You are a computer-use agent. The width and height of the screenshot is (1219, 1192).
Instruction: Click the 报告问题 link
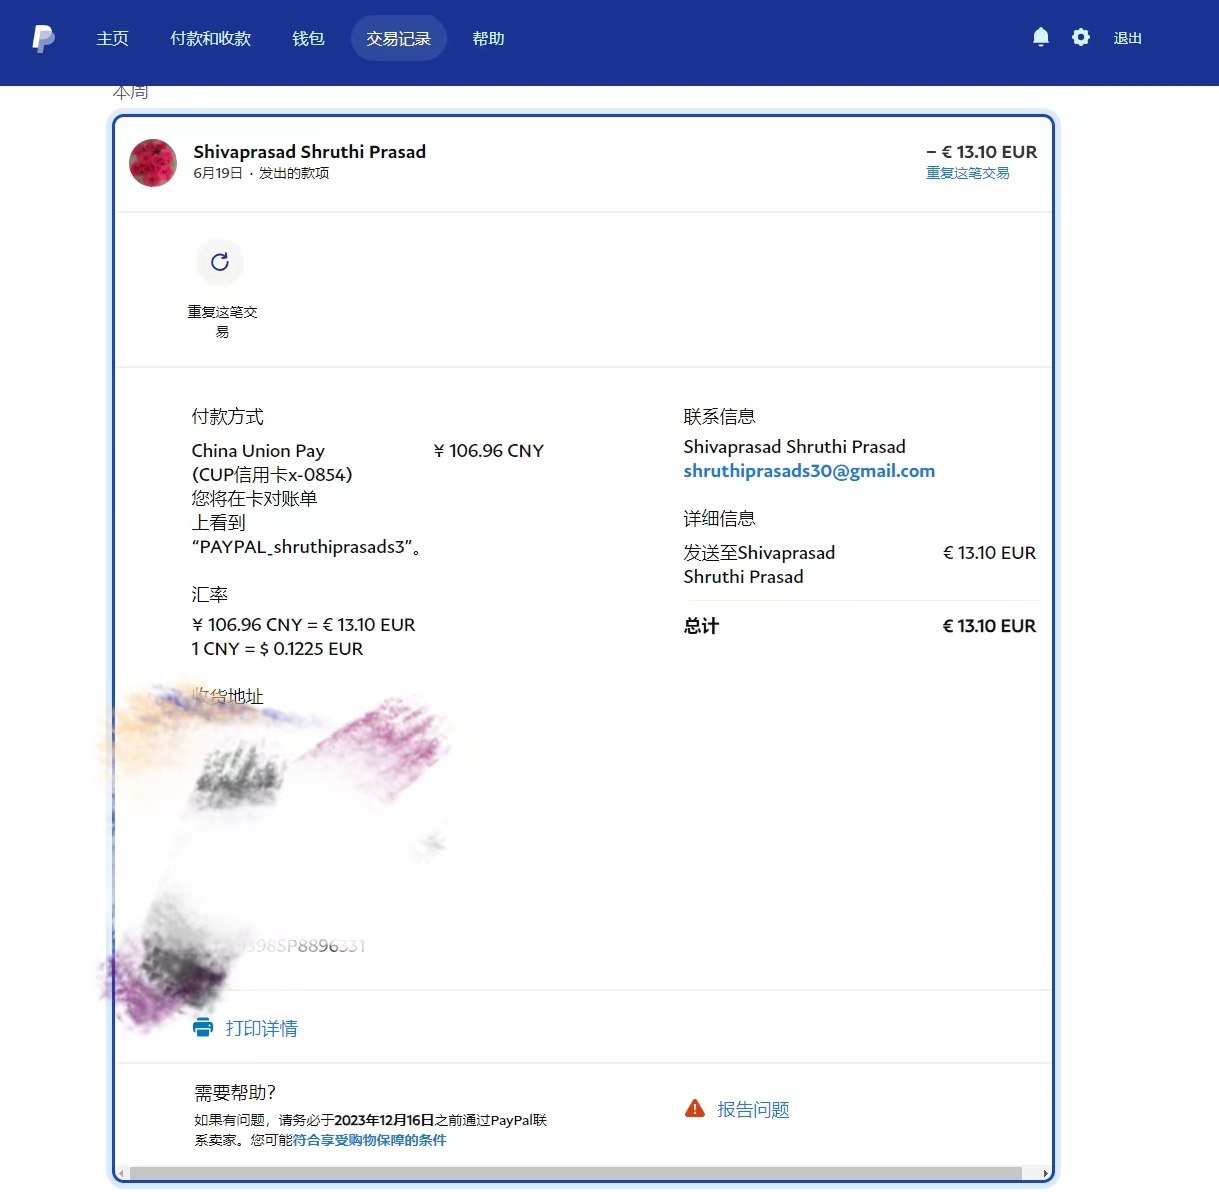pos(753,1109)
